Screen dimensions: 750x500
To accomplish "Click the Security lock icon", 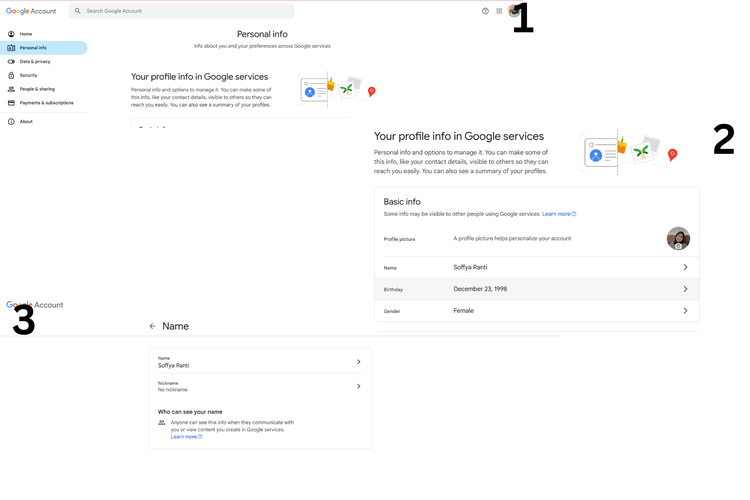I will 11,75.
